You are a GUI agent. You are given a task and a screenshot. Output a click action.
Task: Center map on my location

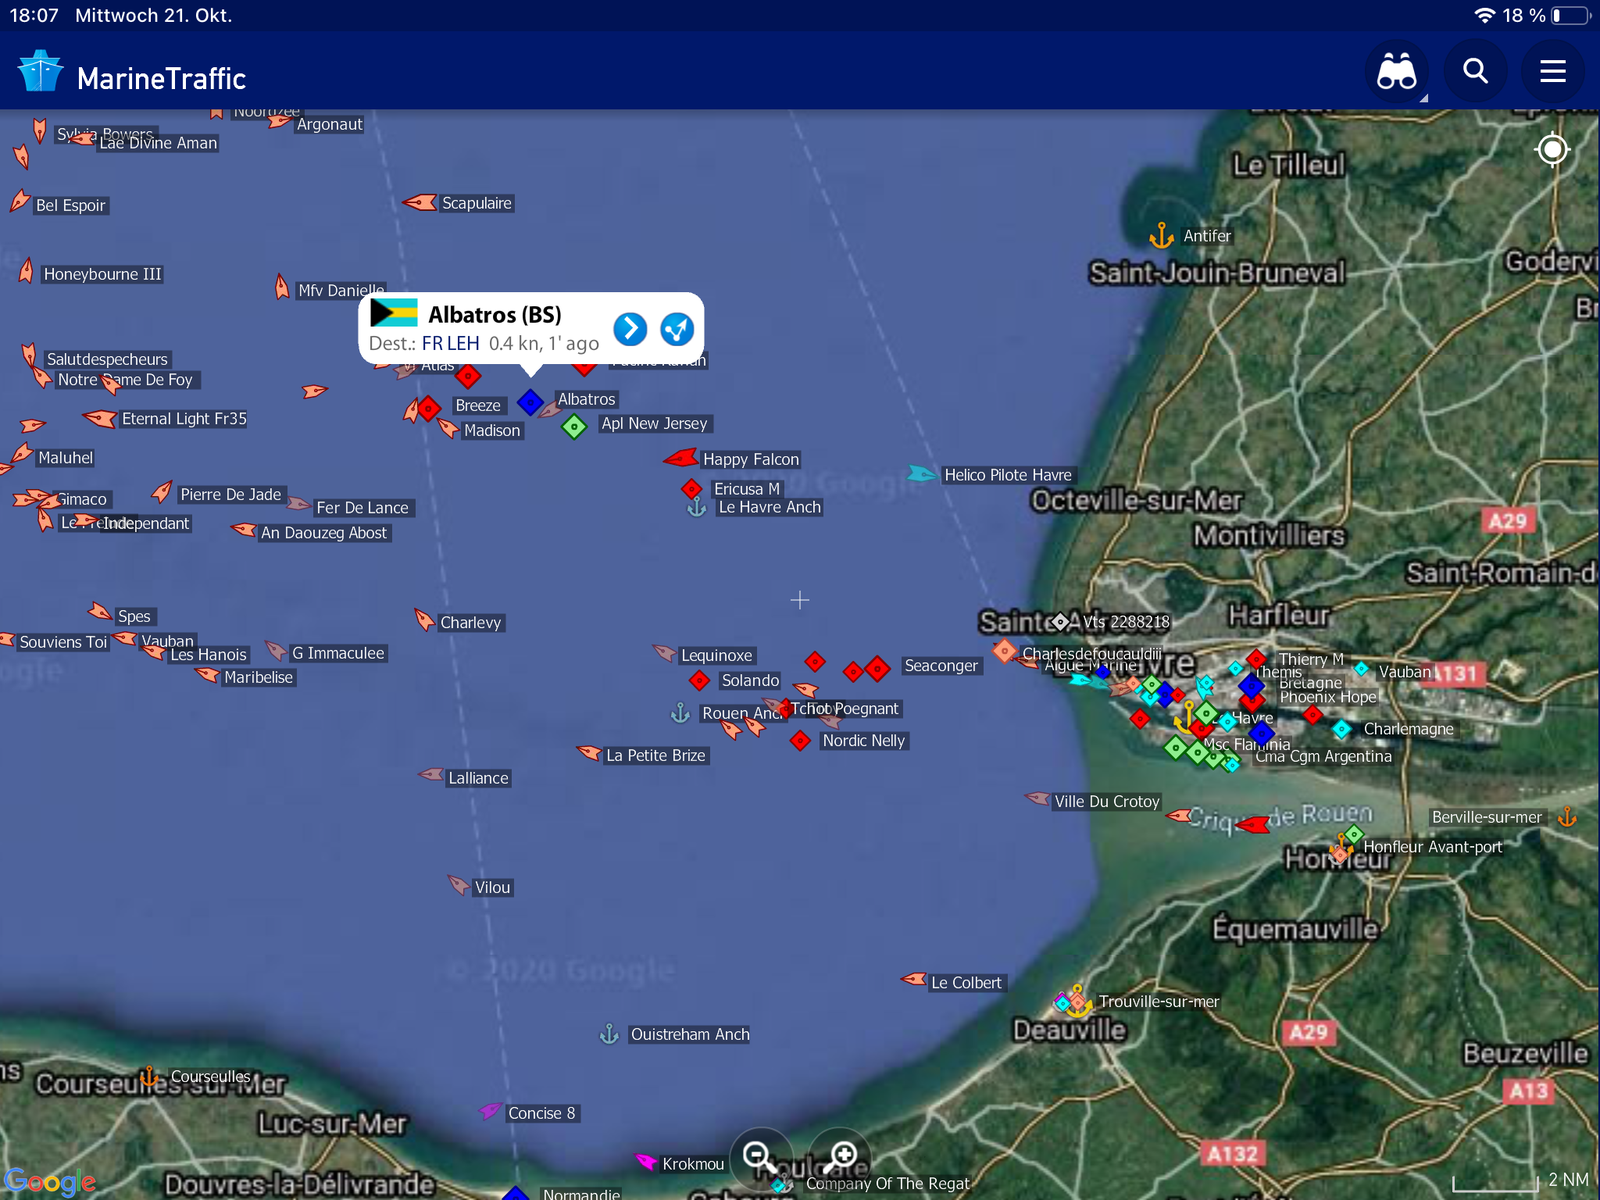pyautogui.click(x=1552, y=150)
